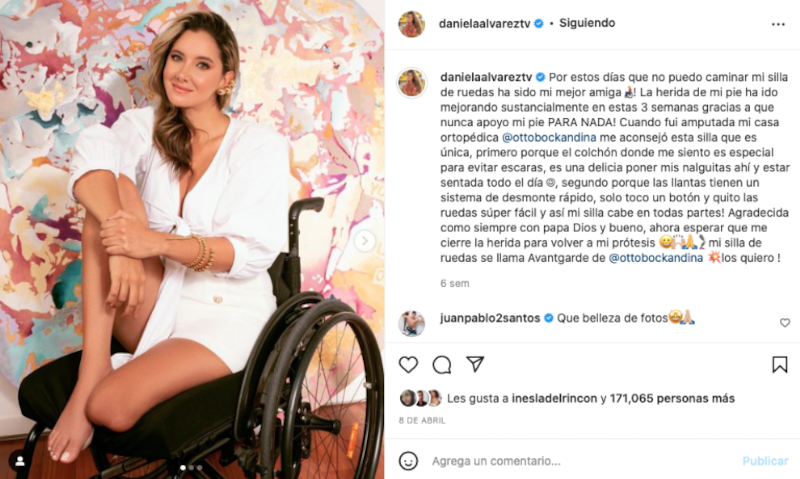The image size is (800, 479).
Task: Toggle the Siguiendo following status
Action: (x=587, y=23)
